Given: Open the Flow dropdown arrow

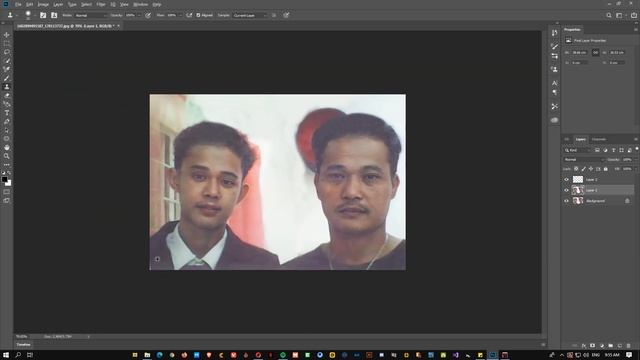Looking at the screenshot, I should pyautogui.click(x=180, y=15).
